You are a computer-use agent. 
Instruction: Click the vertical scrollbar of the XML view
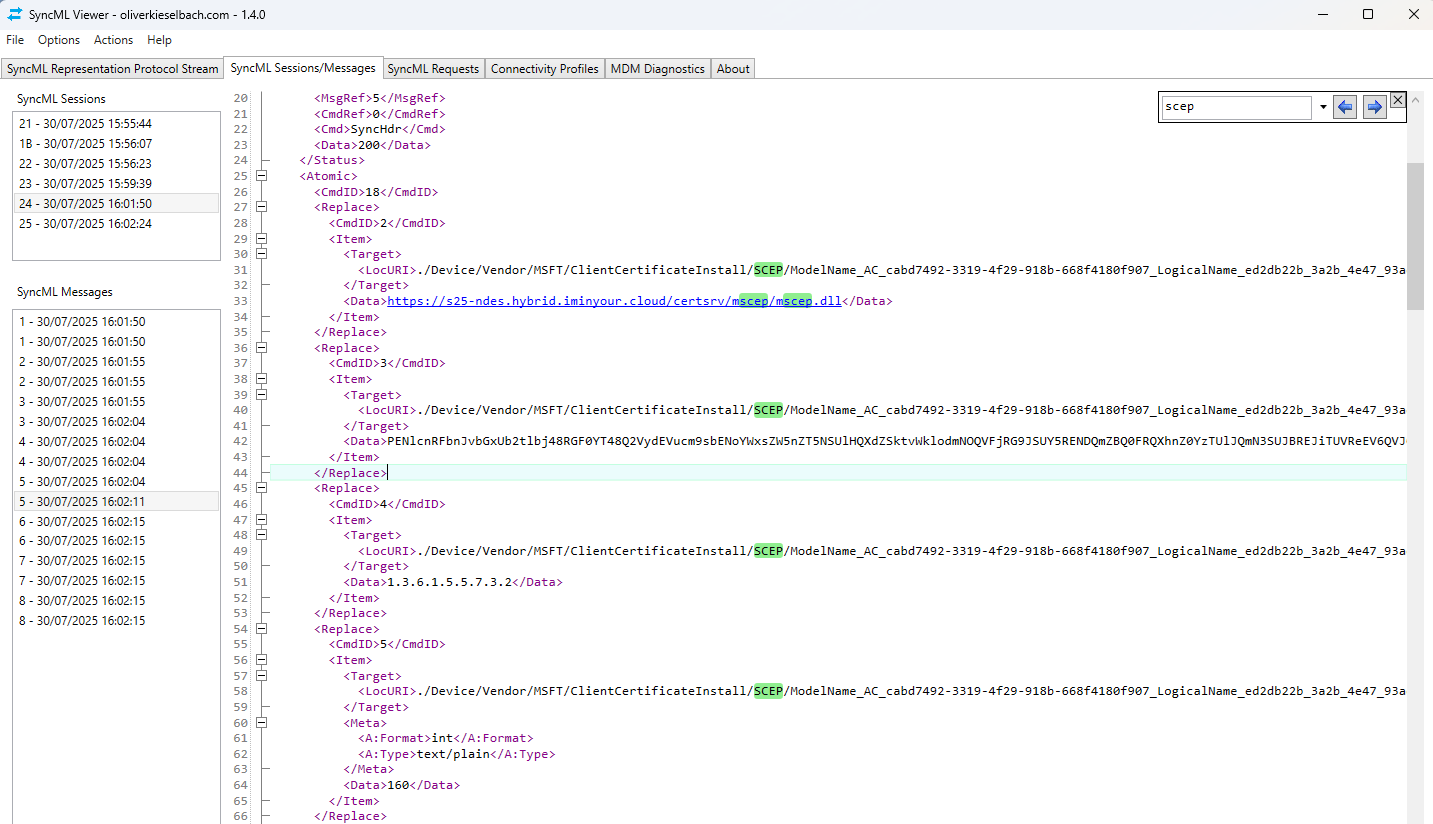pyautogui.click(x=1414, y=500)
